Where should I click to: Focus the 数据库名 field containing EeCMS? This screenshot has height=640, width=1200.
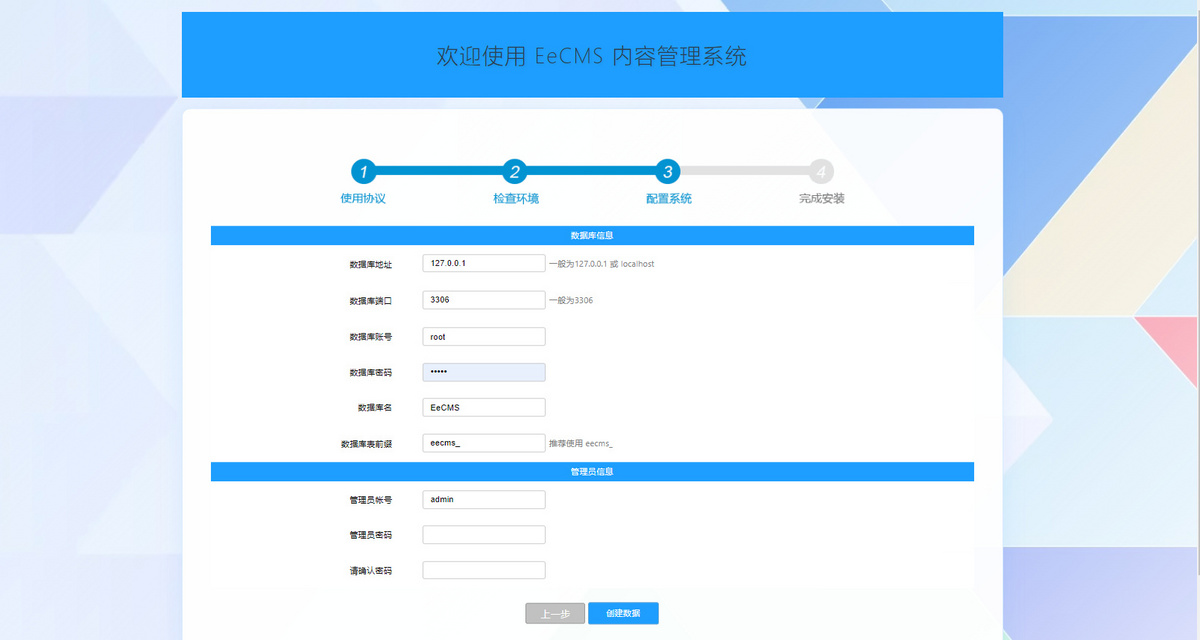[484, 408]
